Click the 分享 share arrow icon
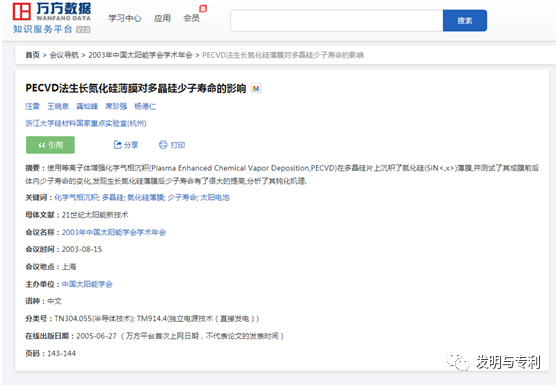This screenshot has width=558, height=387. pyautogui.click(x=117, y=145)
